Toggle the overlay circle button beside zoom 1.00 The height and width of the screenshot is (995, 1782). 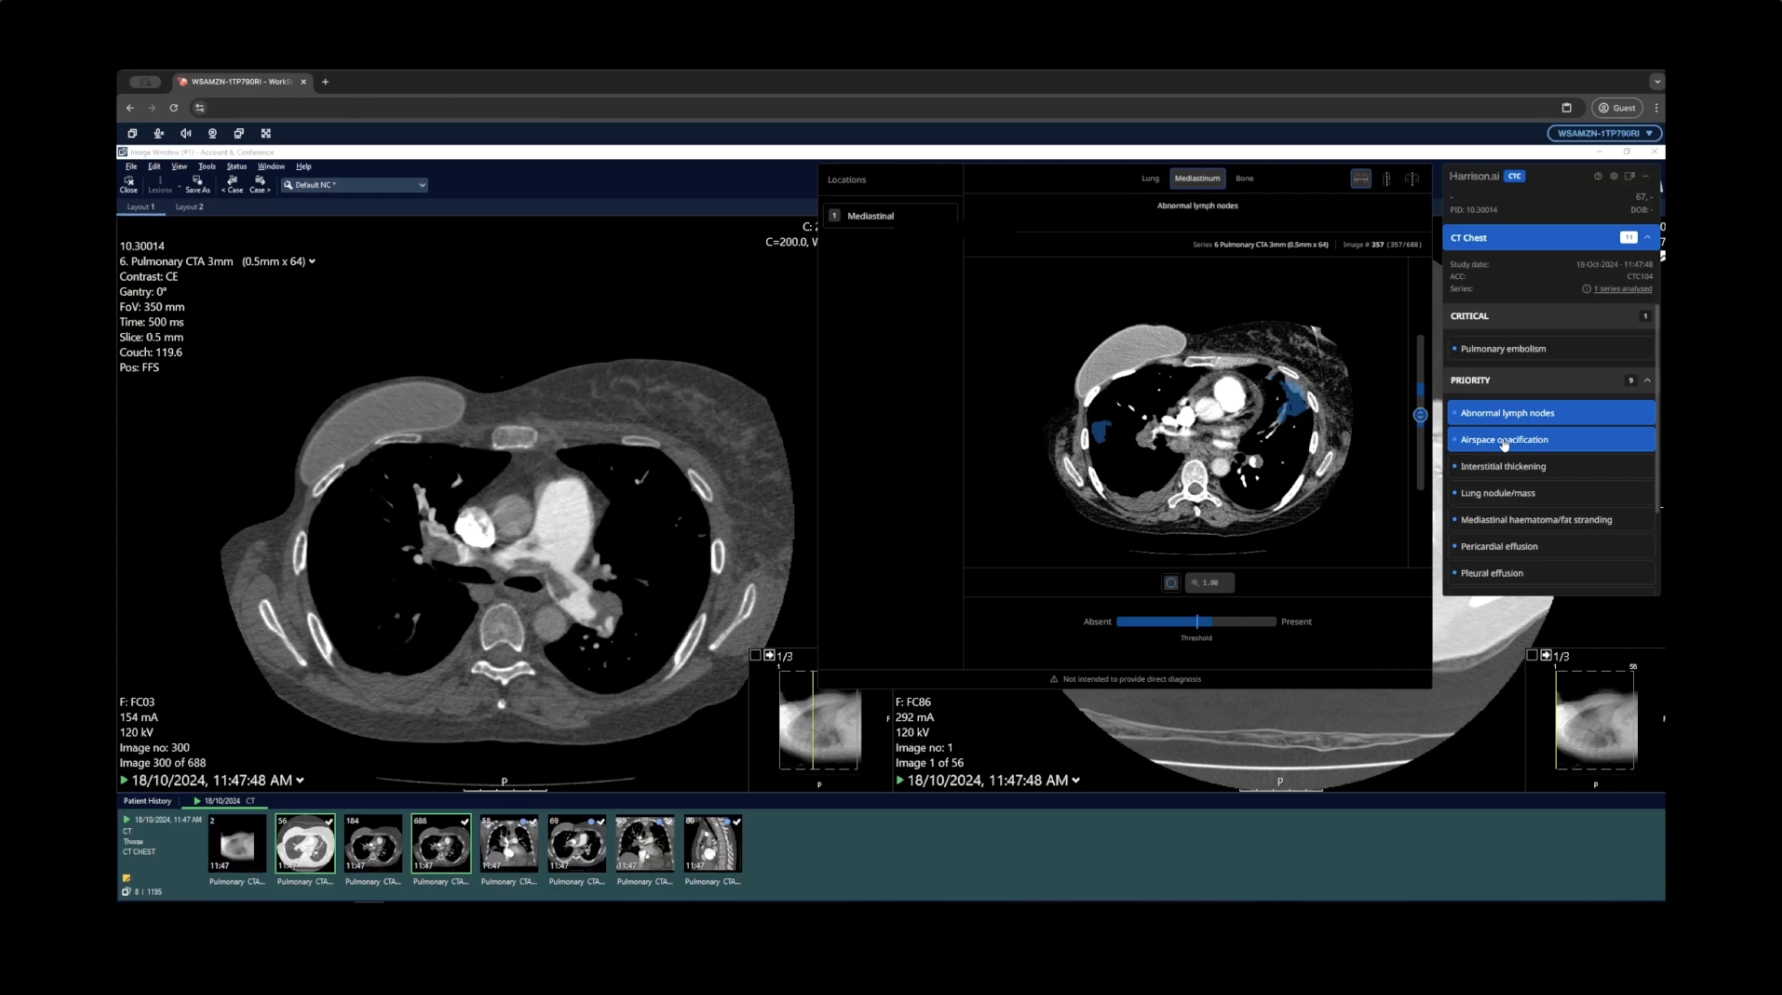click(x=1171, y=583)
